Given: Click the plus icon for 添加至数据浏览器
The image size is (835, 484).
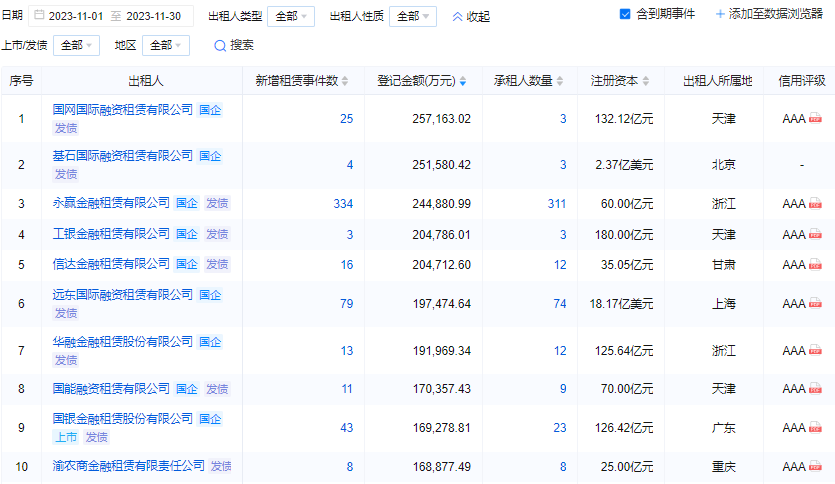Looking at the screenshot, I should pos(720,14).
